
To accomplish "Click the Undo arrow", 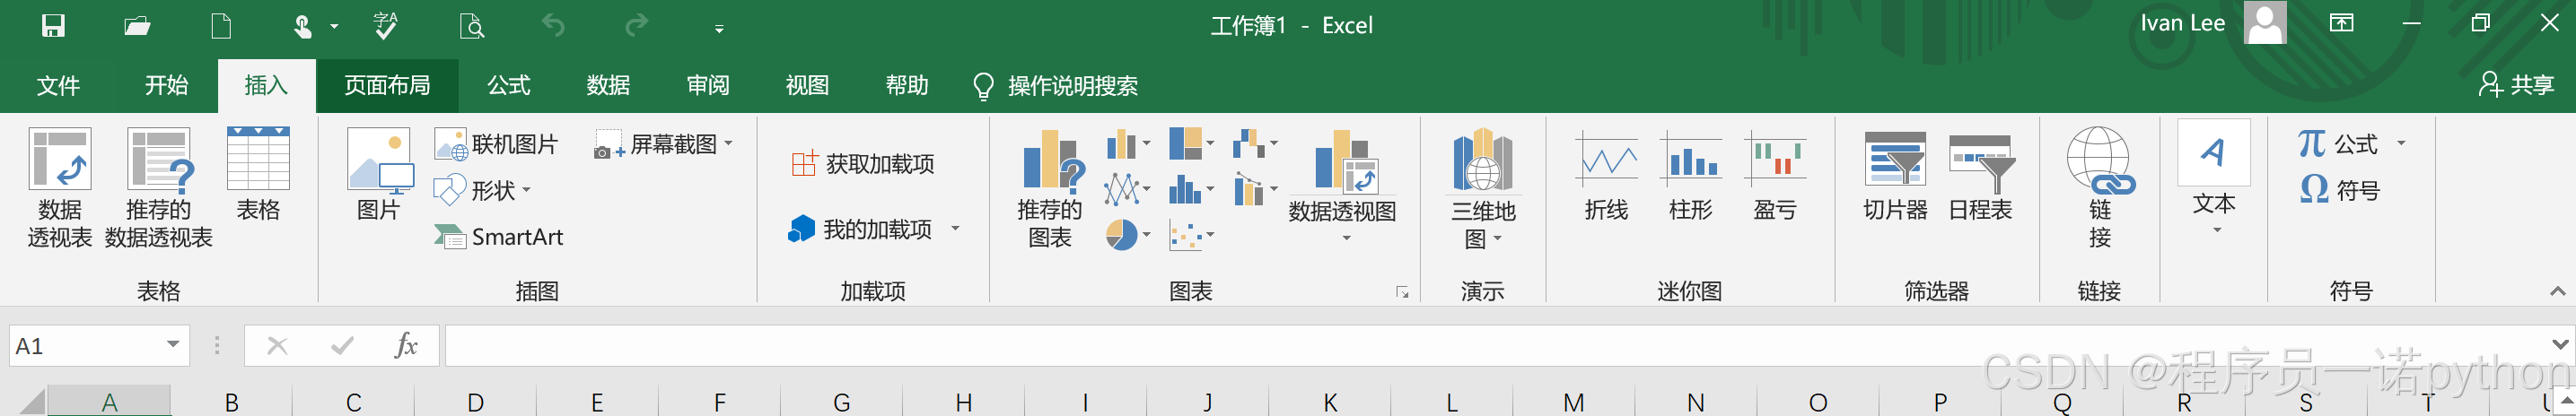I will pyautogui.click(x=554, y=24).
